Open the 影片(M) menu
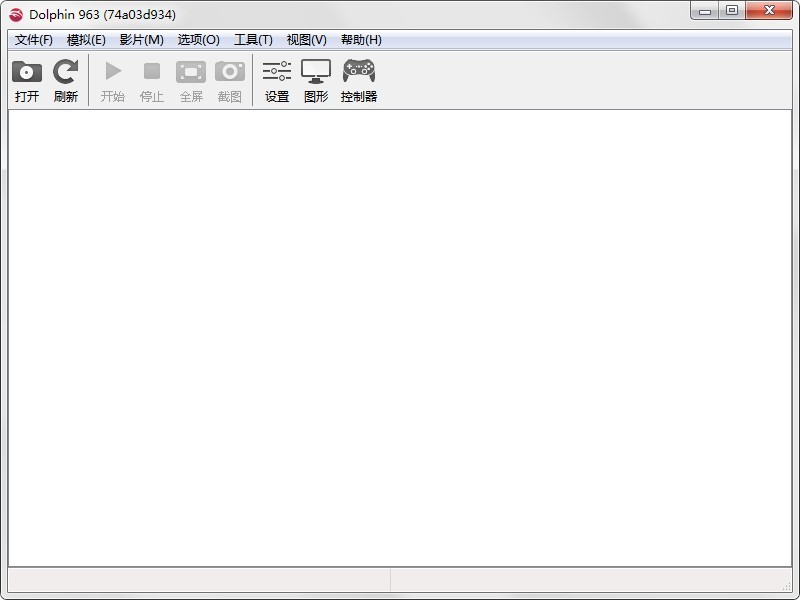 [x=141, y=40]
